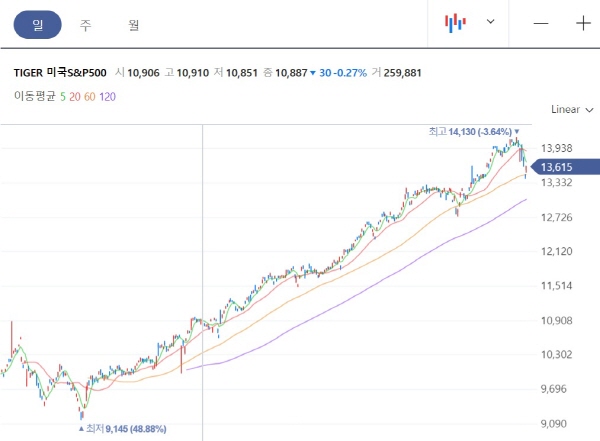The width and height of the screenshot is (600, 441).
Task: Click the opening price value 10,906
Action: (x=143, y=73)
